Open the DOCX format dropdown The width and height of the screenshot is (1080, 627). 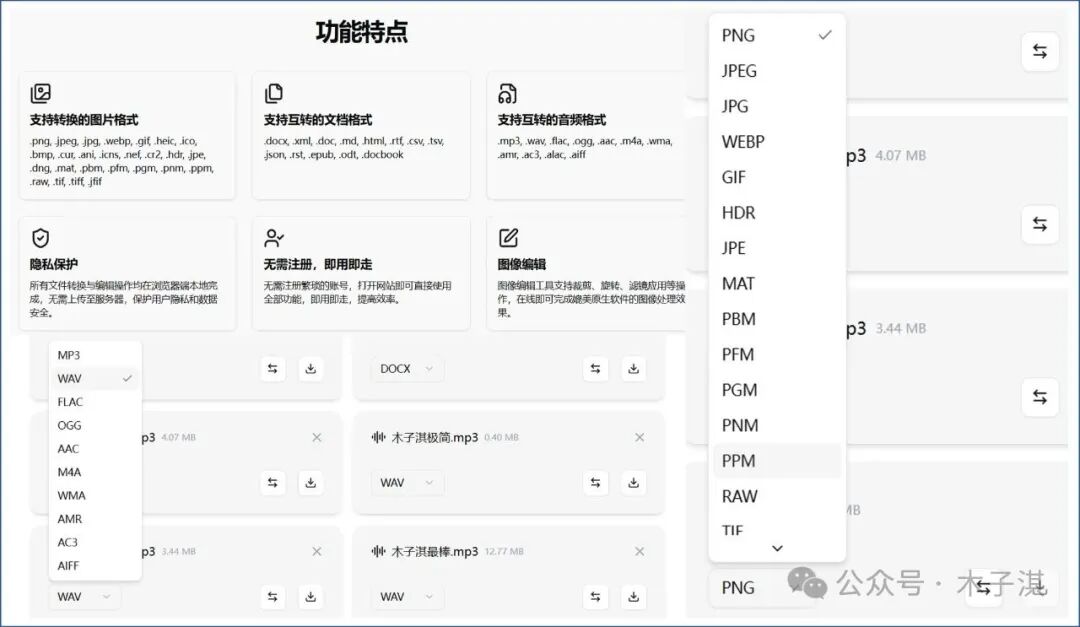point(407,368)
